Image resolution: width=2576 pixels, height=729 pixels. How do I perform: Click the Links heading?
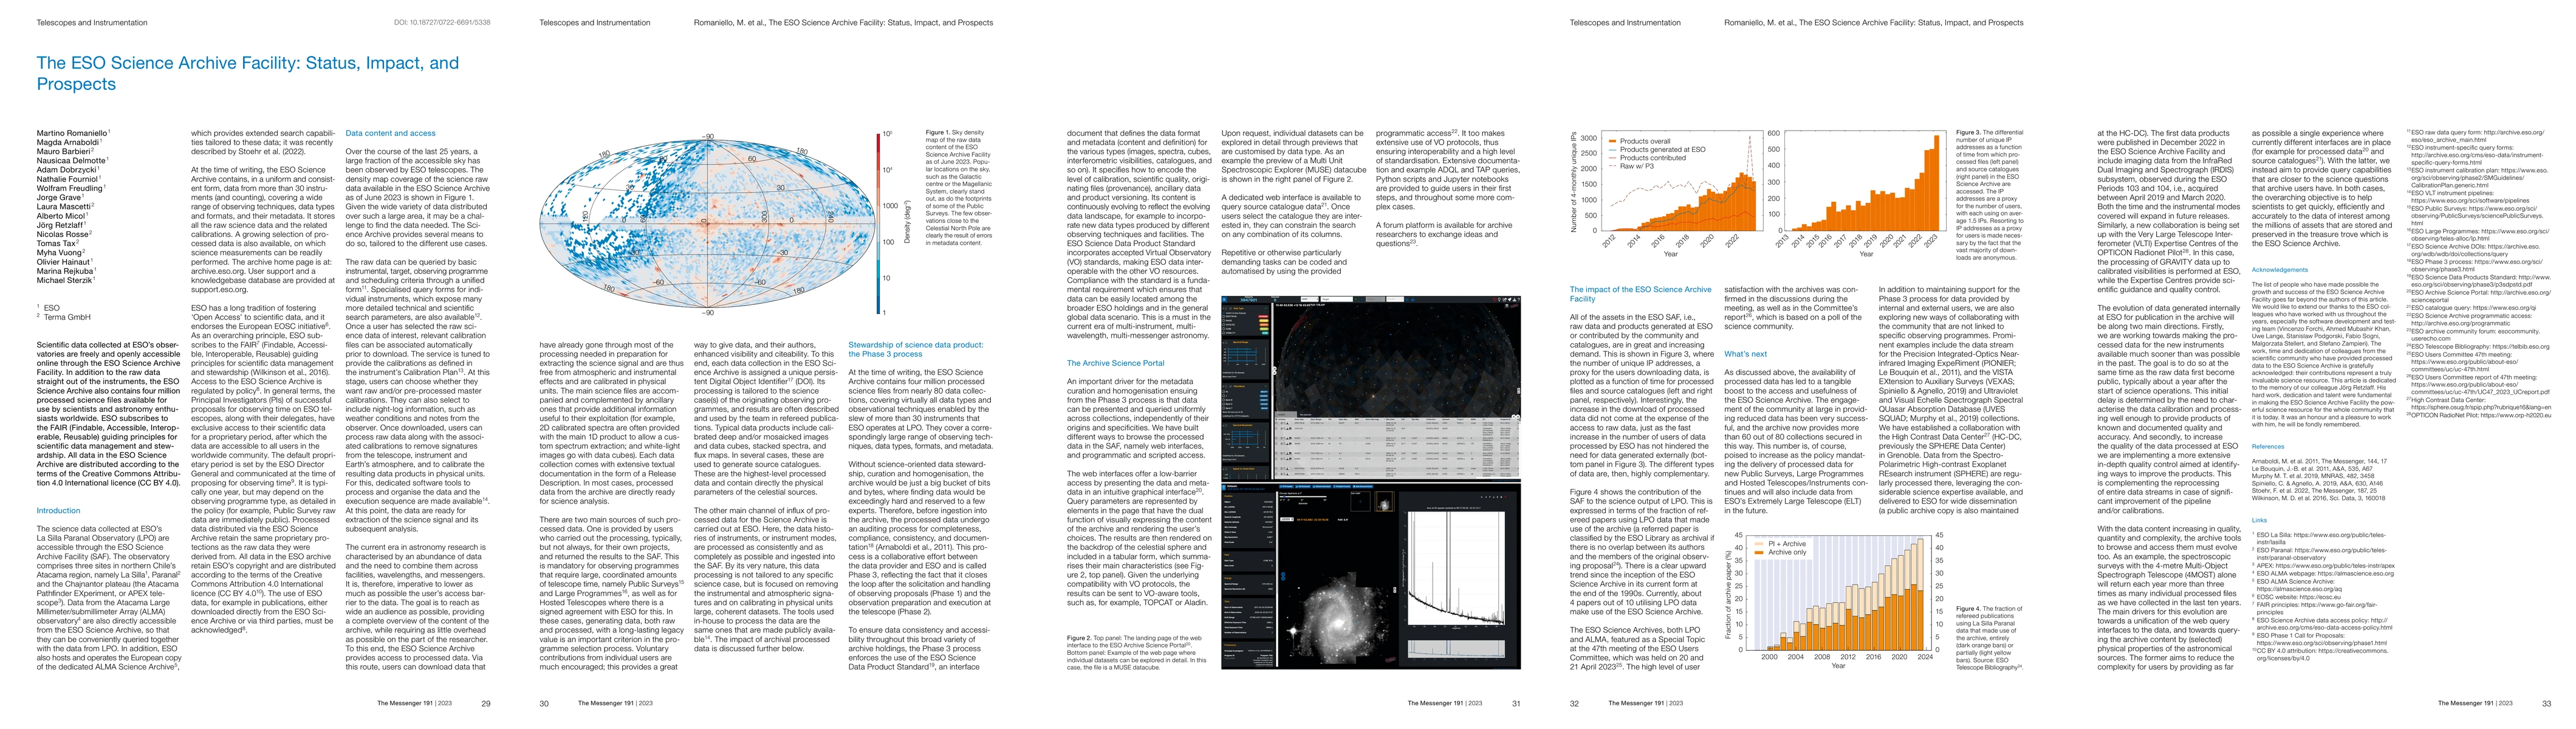click(2259, 520)
